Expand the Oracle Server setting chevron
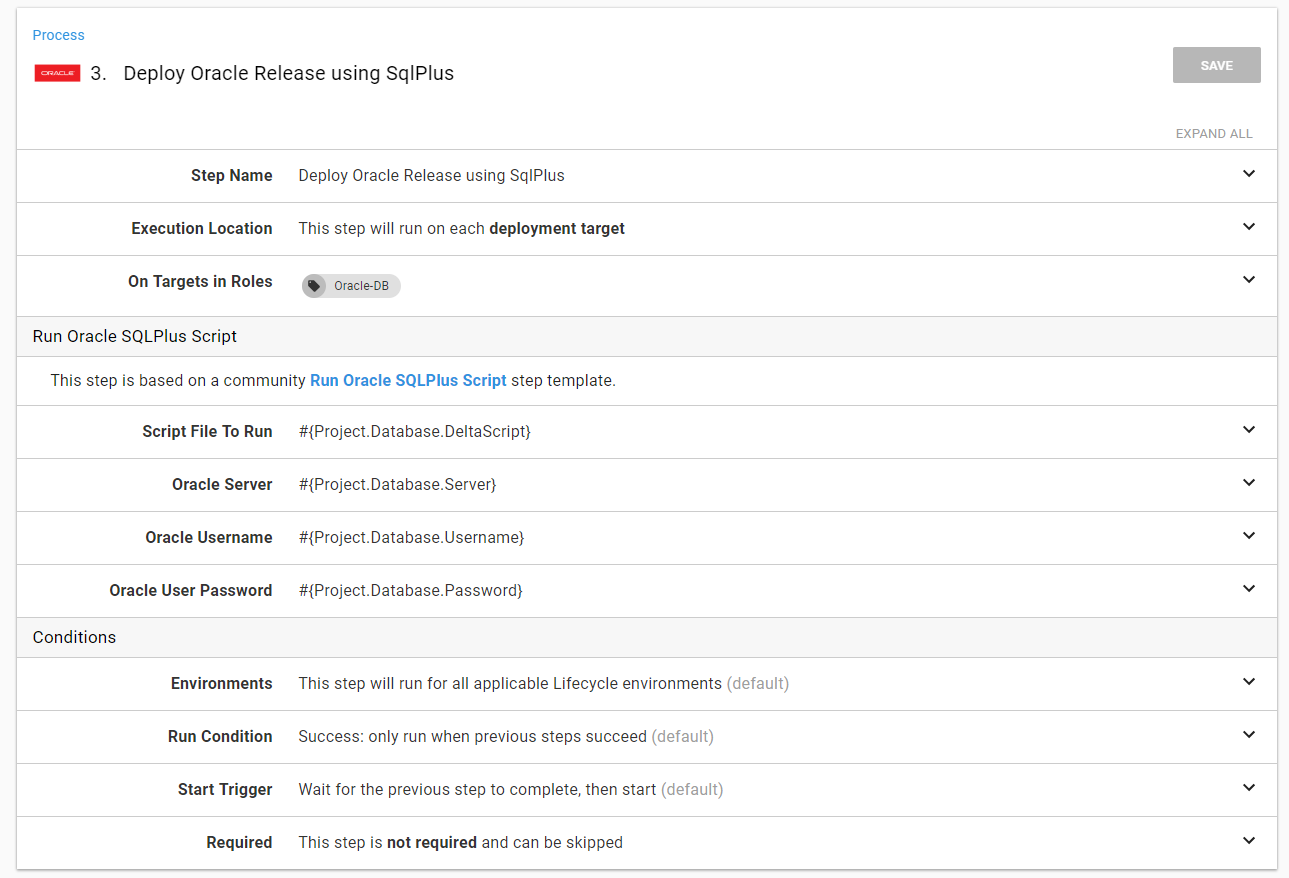Screen dimensions: 1289x878 click(x=1248, y=483)
